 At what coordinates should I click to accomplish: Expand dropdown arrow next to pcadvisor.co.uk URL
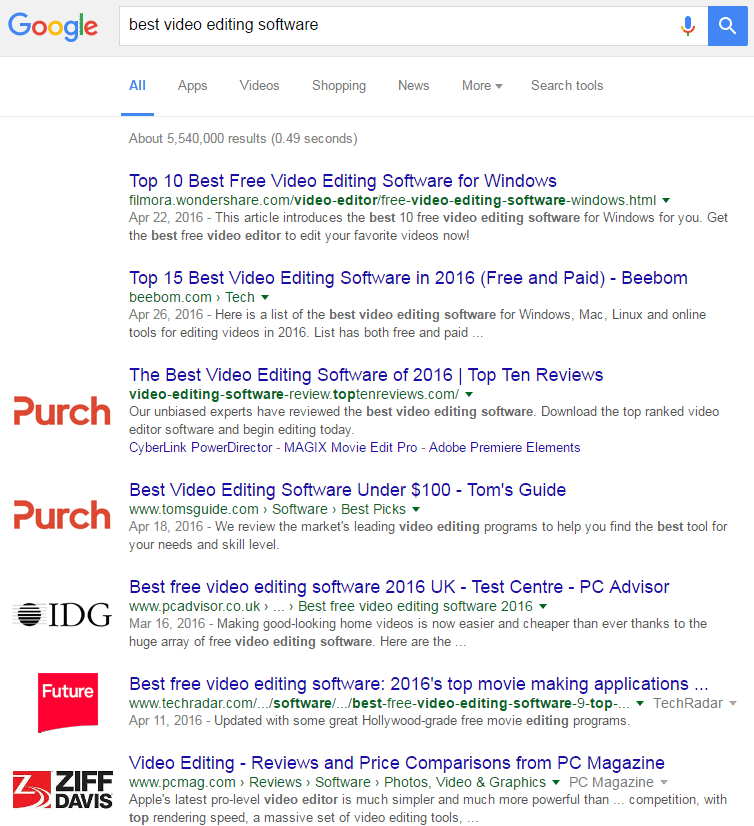coord(543,606)
